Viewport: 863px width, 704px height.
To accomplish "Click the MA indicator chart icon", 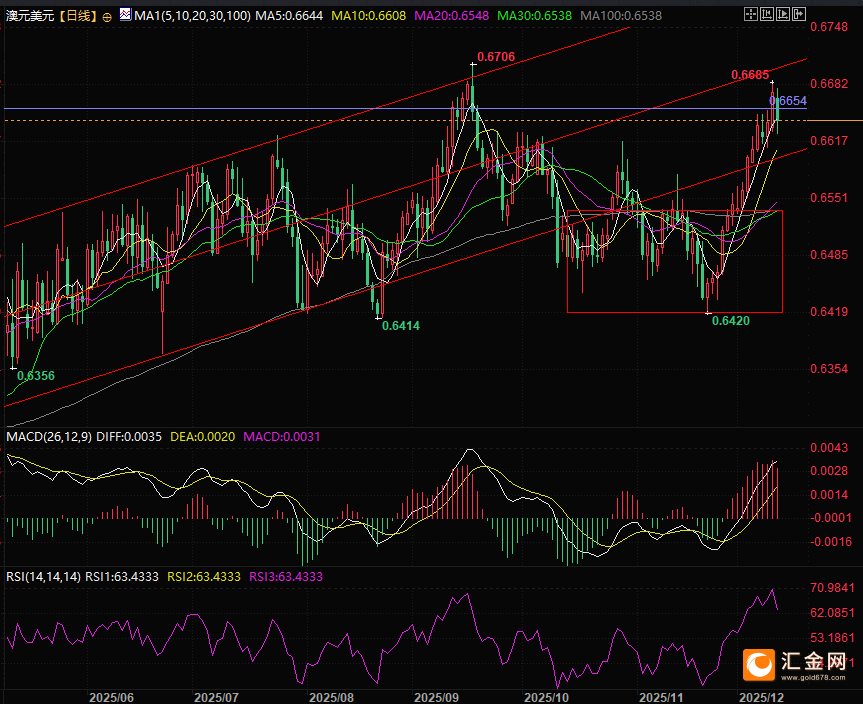I will [x=124, y=16].
